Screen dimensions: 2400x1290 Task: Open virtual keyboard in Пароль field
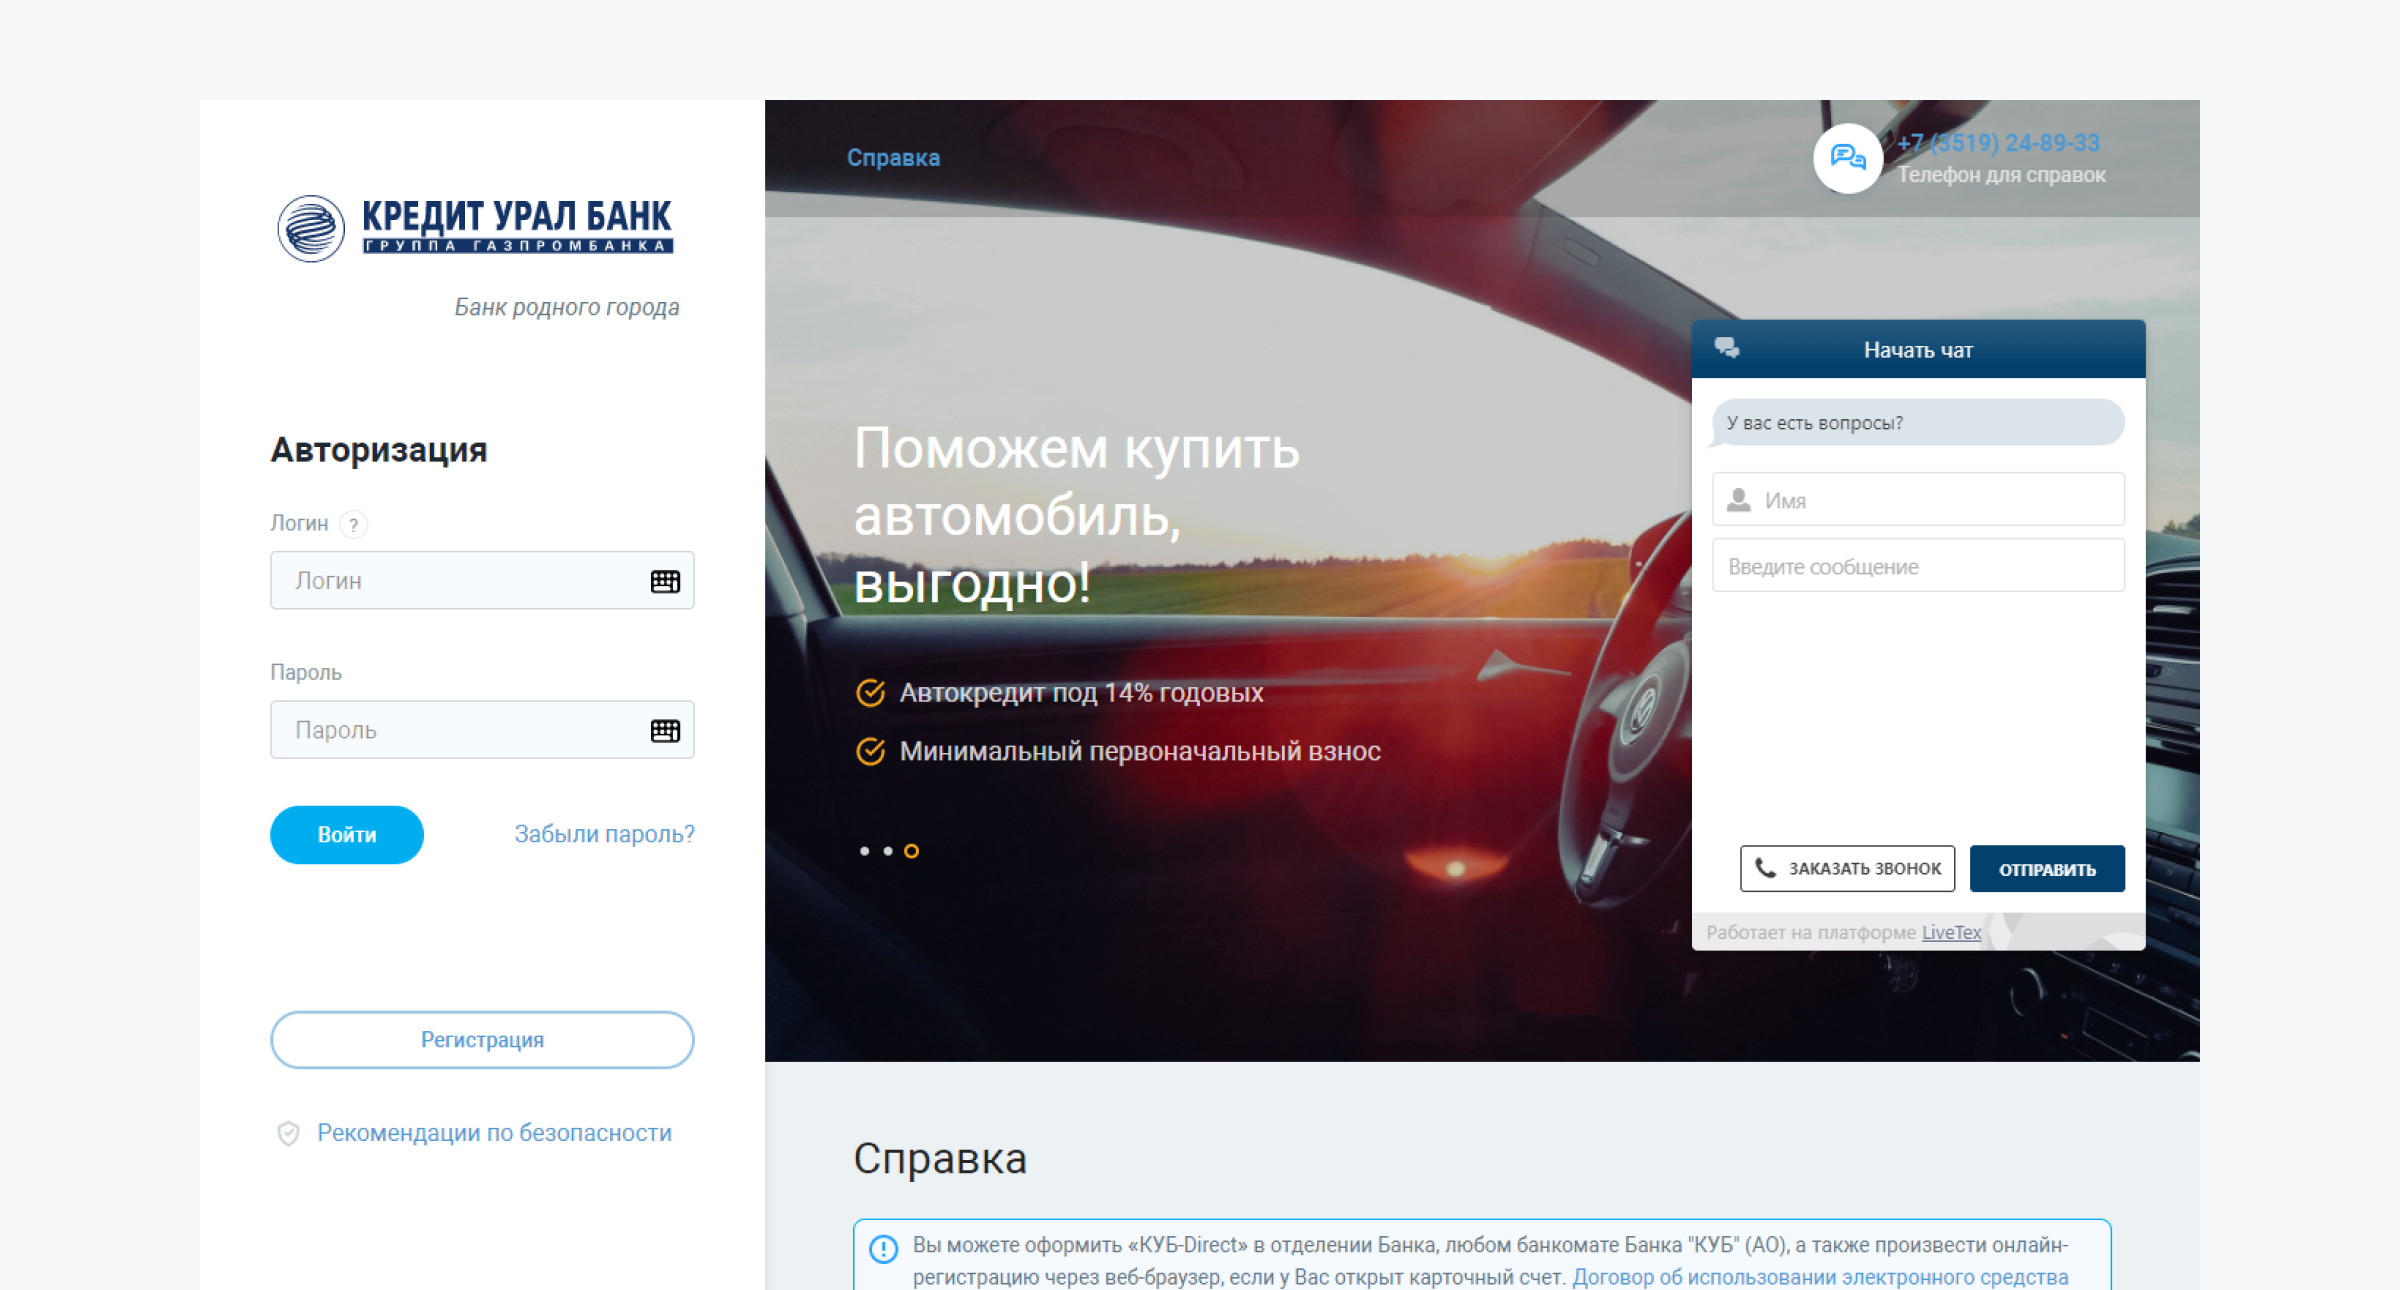pyautogui.click(x=665, y=731)
